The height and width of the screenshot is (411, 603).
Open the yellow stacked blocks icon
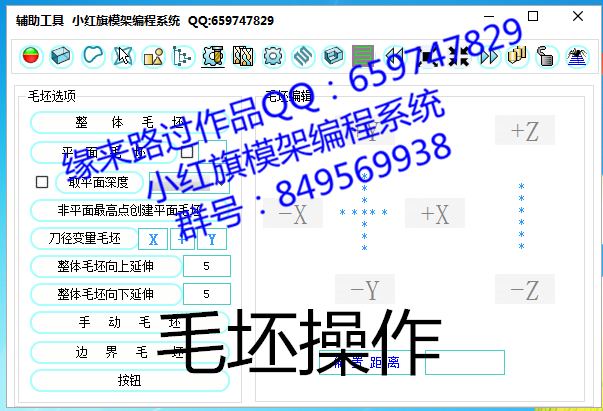[517, 56]
